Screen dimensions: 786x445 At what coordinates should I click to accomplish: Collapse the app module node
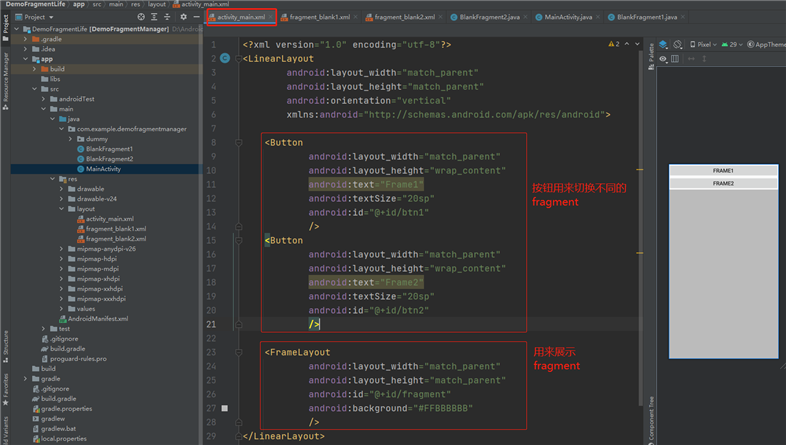click(x=25, y=59)
